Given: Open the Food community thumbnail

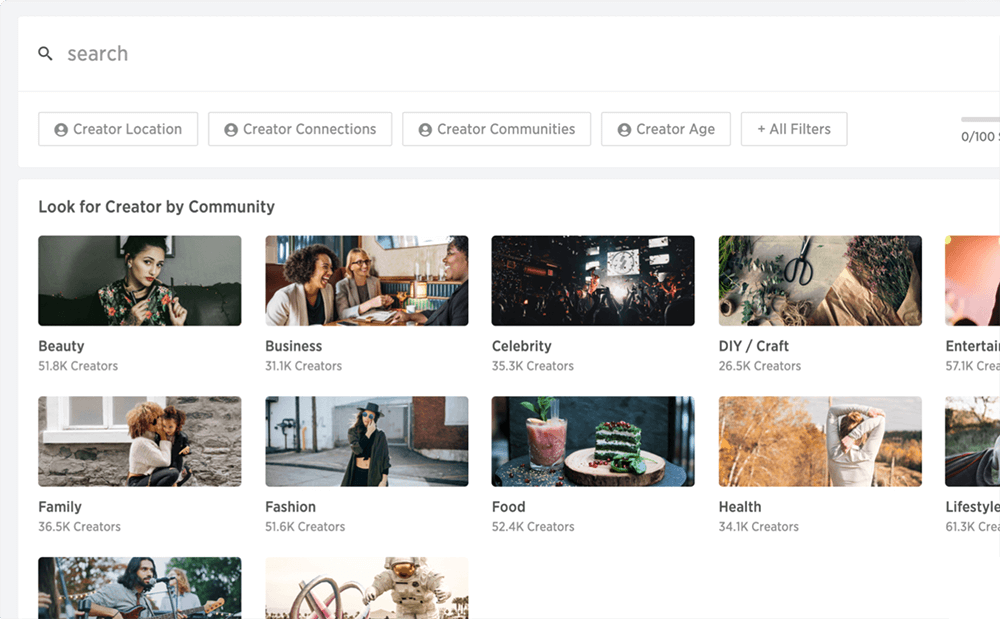Looking at the screenshot, I should point(593,441).
